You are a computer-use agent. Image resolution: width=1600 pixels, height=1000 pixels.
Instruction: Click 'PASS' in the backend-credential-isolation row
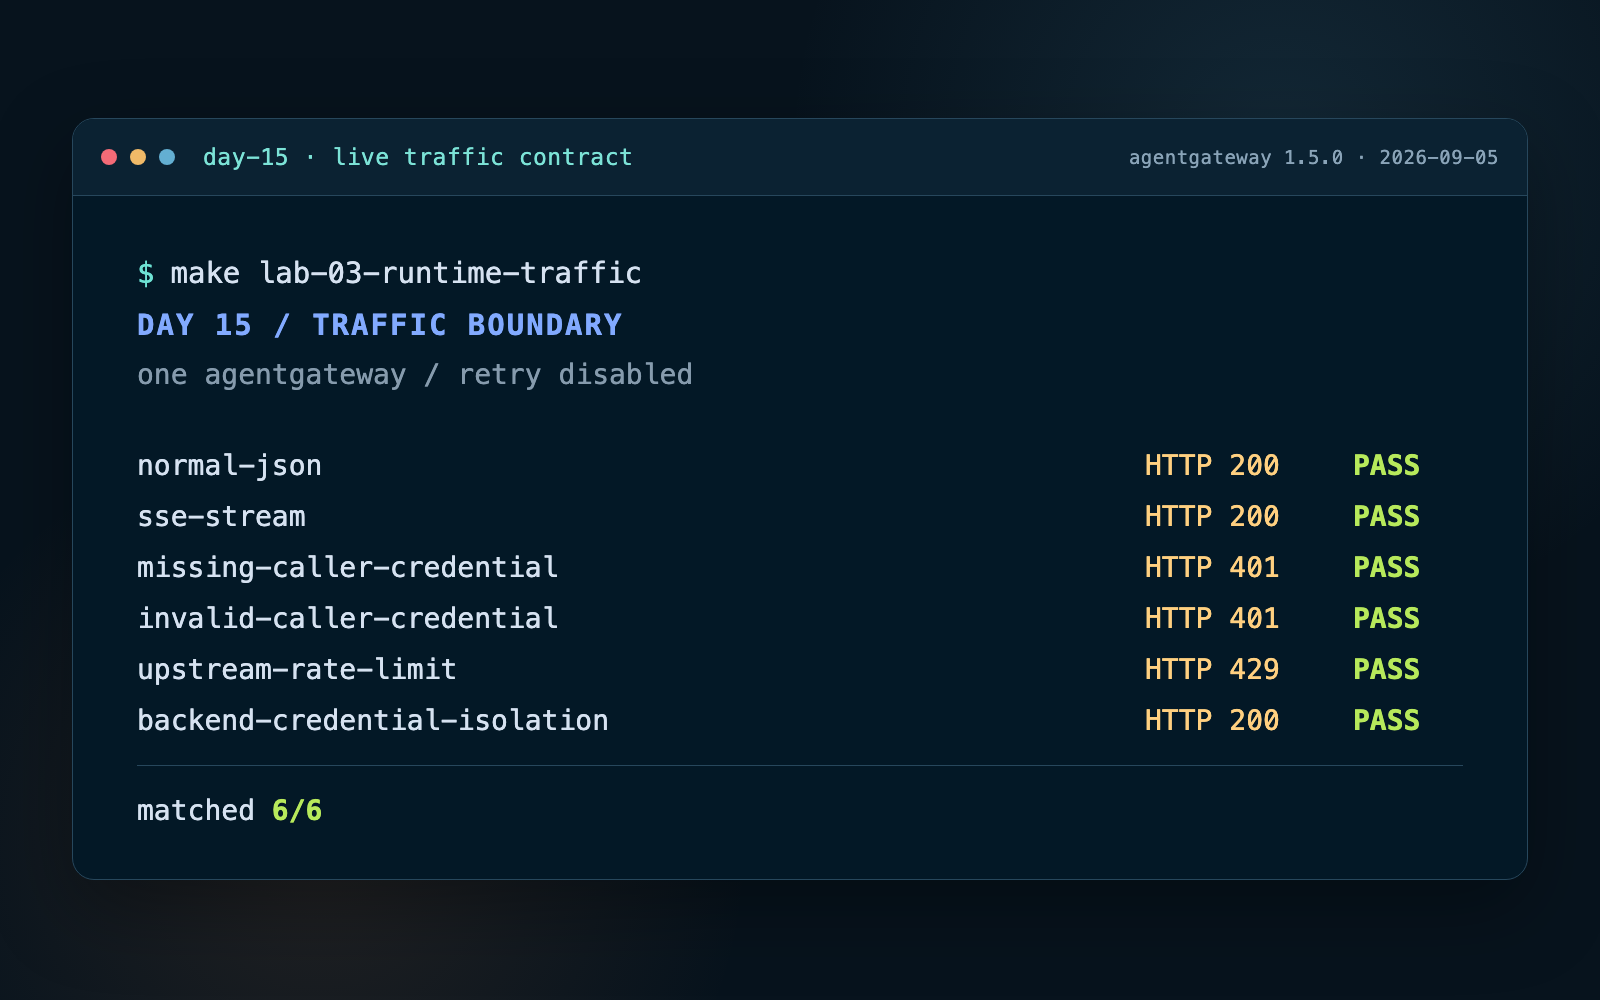1387,721
